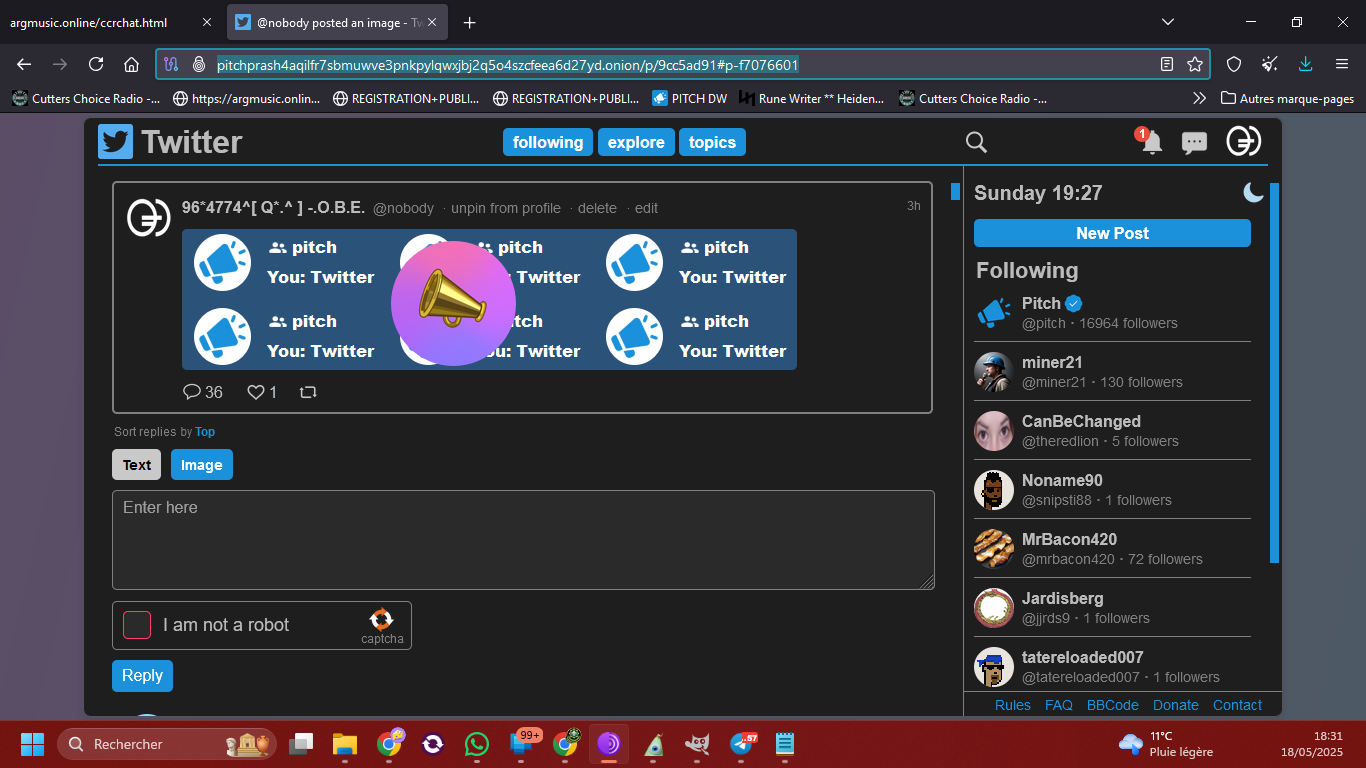Select the Text reply type

coord(137,465)
